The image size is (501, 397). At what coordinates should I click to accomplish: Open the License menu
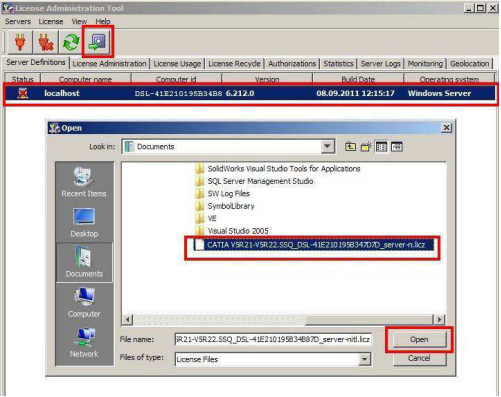coord(51,21)
